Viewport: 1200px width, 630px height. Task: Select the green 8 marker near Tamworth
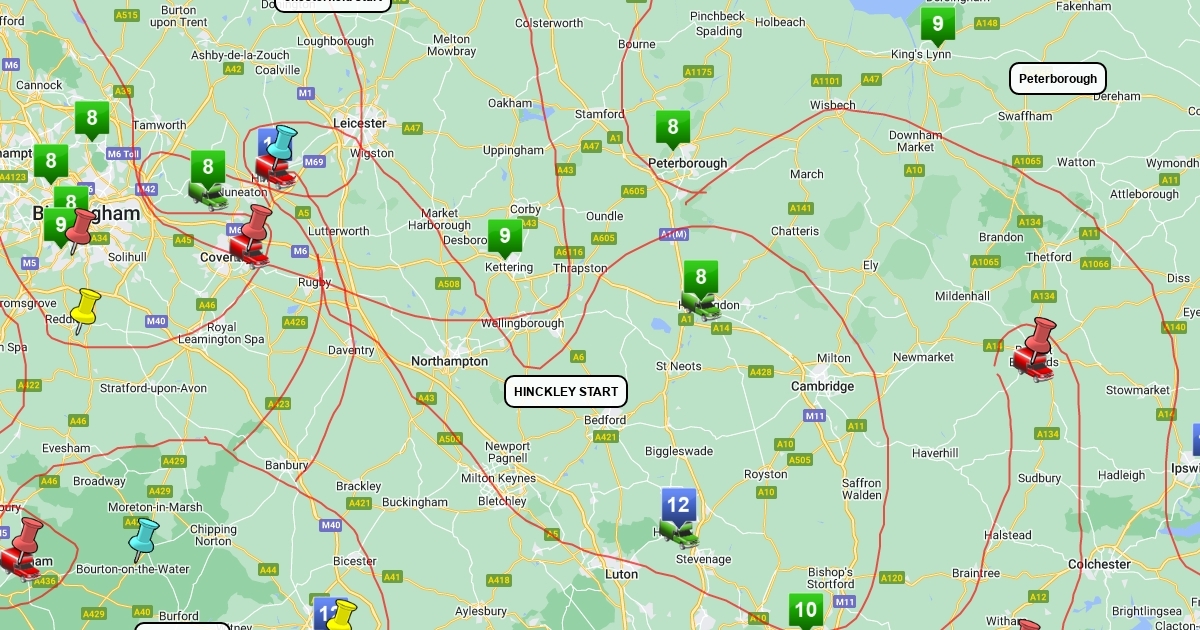coord(92,121)
